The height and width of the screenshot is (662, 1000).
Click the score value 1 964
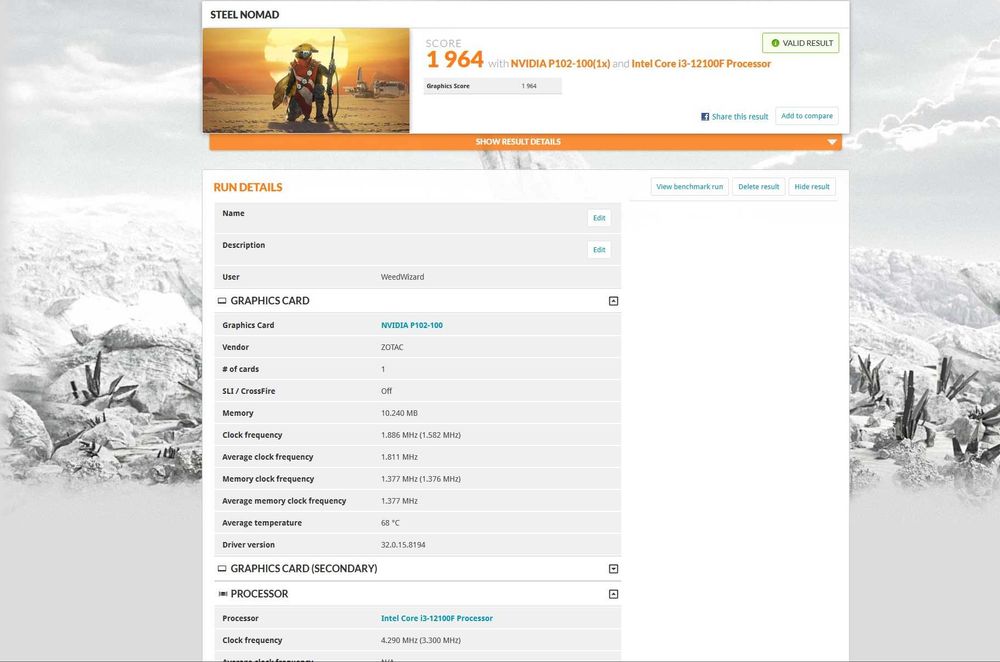[455, 60]
